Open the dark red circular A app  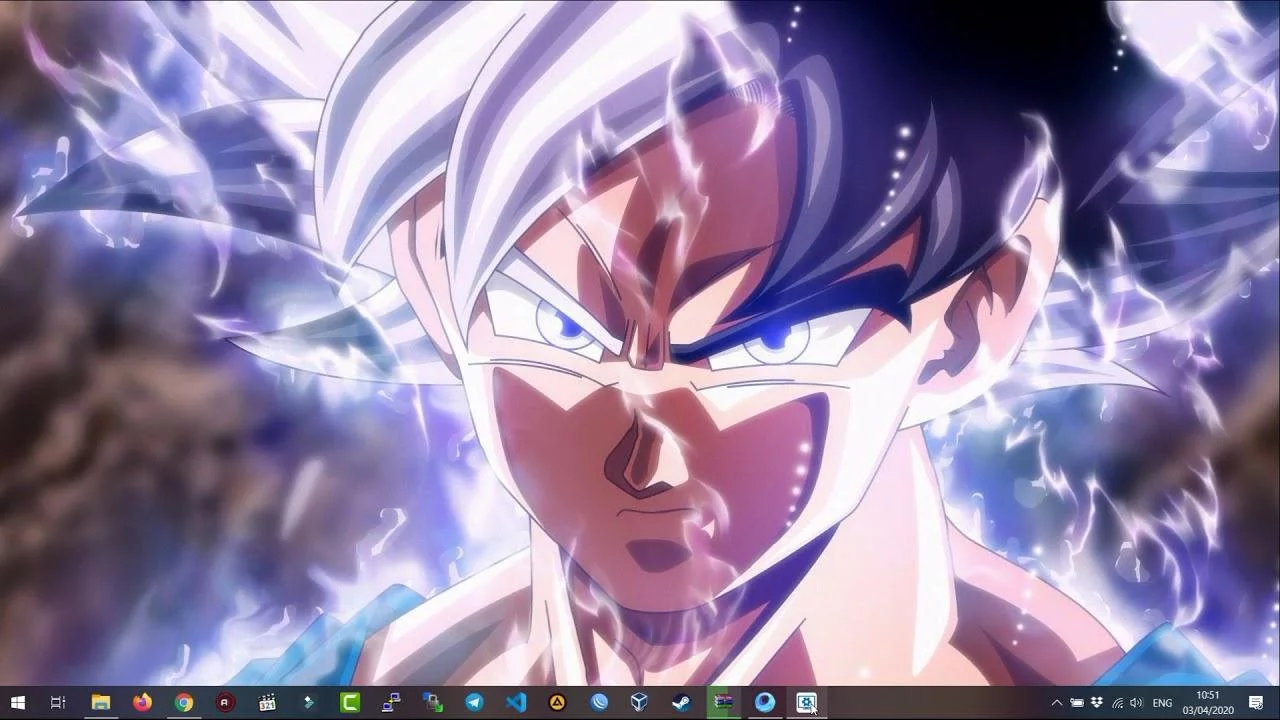(x=226, y=703)
